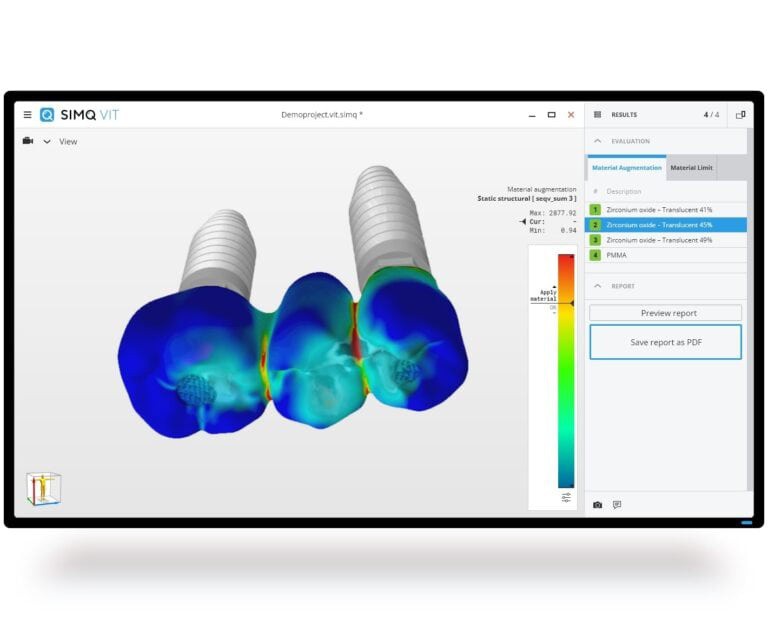Screen dimensions: 768x619
Task: Click the SIMQ logo icon
Action: pos(47,115)
